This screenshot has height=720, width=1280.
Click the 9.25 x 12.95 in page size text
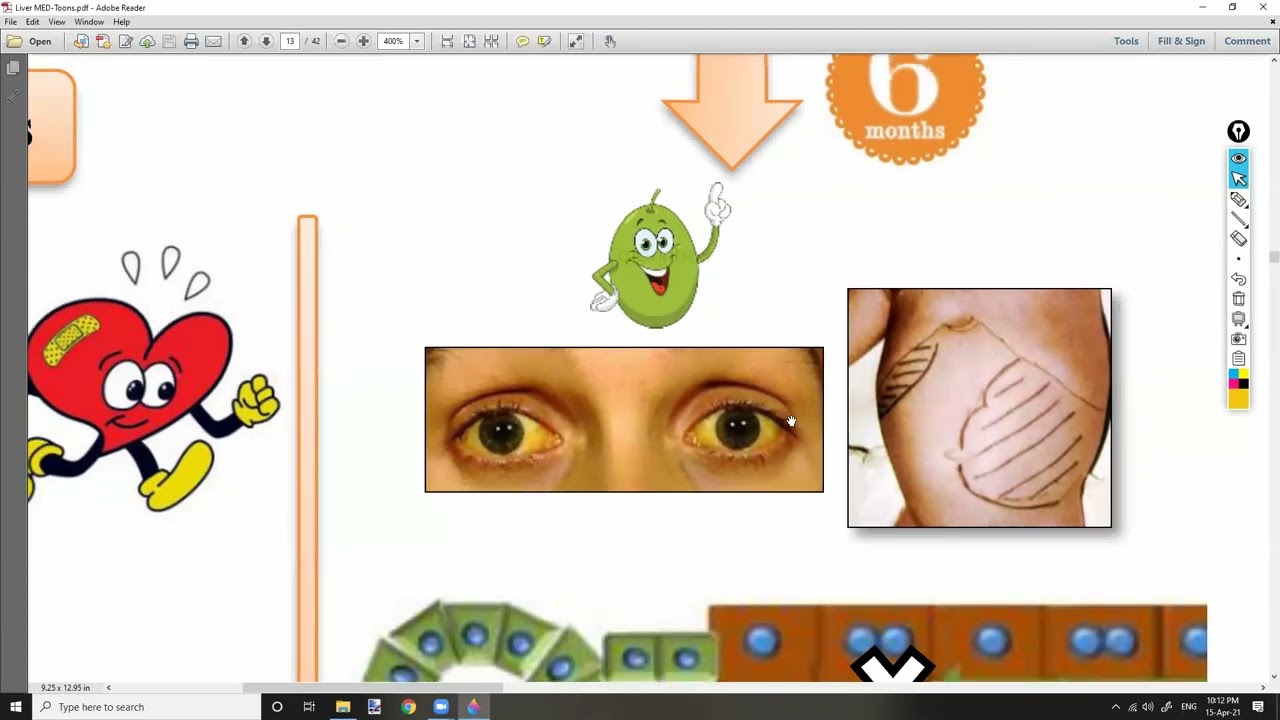66,688
